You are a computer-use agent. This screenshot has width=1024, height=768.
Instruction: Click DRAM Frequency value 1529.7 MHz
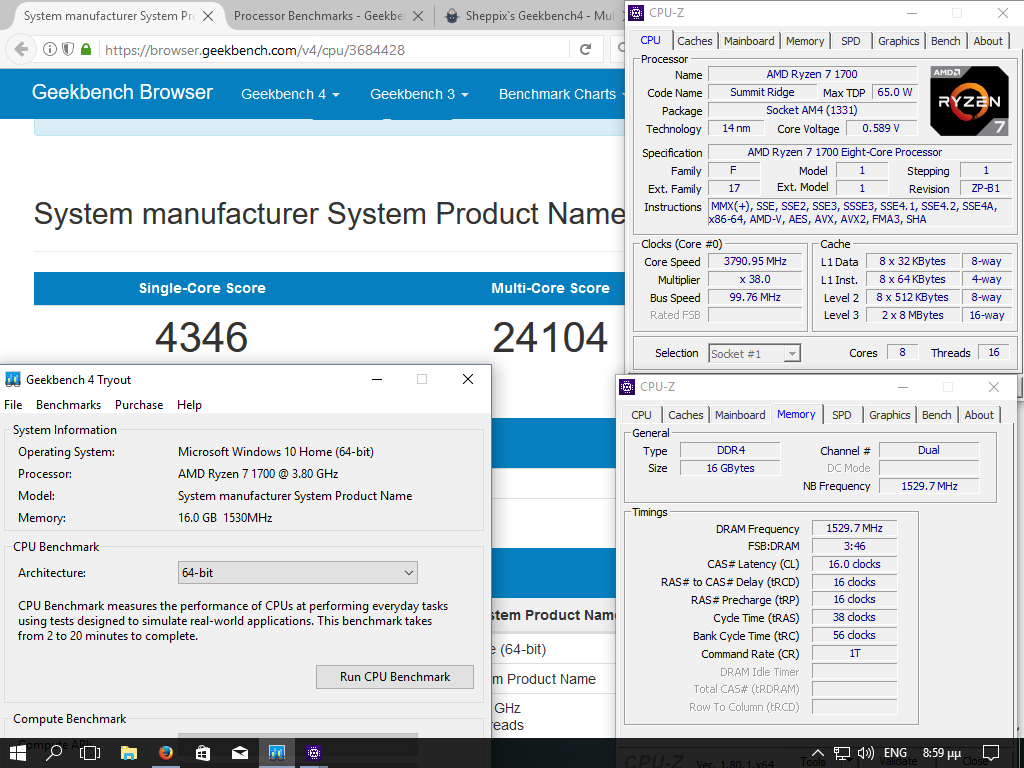coord(854,528)
